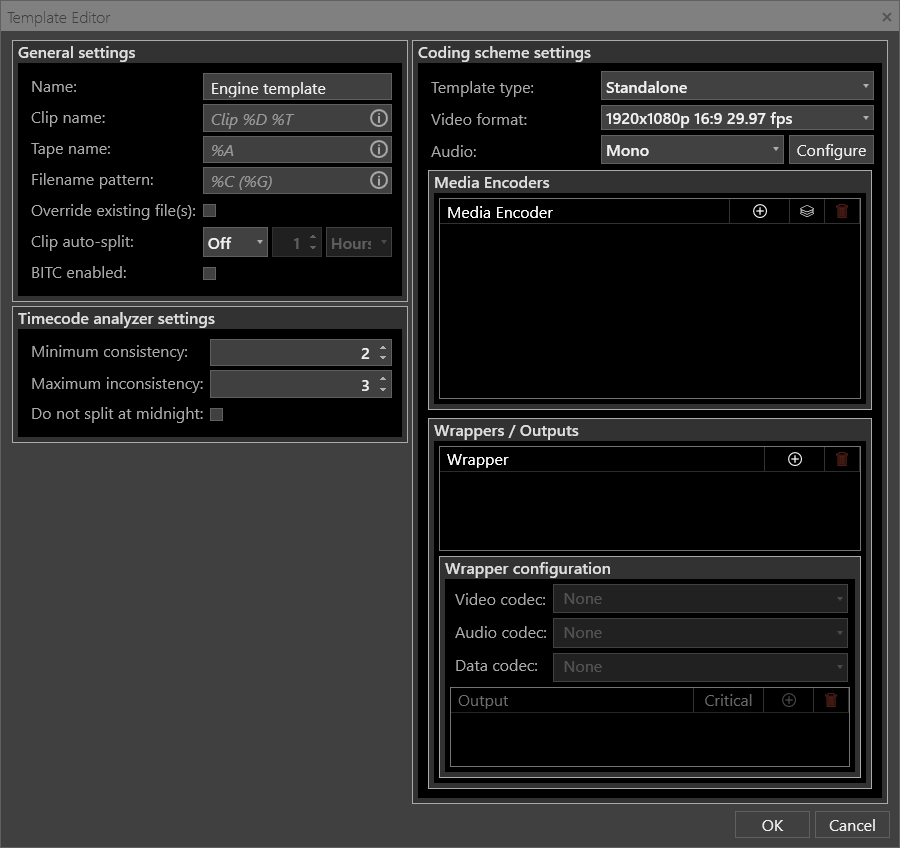Enable the BITC enabled checkbox
The width and height of the screenshot is (900, 848).
(210, 273)
